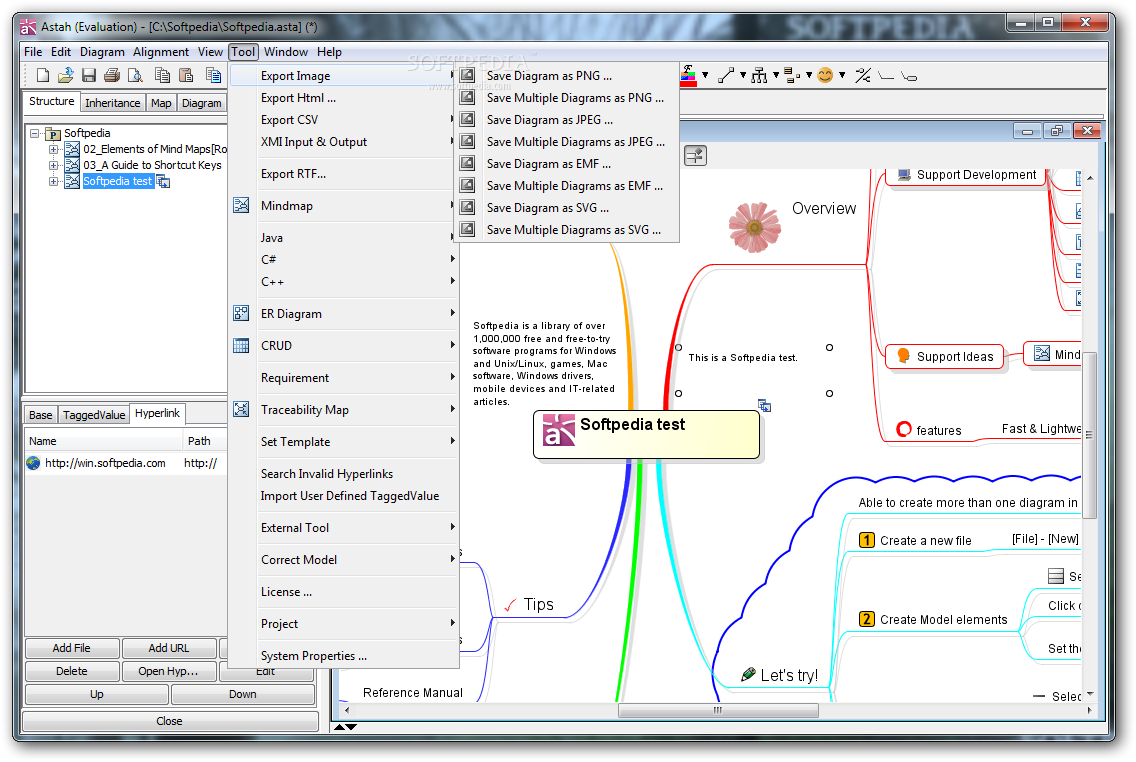Click the line style connector icon
This screenshot has height=762, width=1136.
click(726, 75)
